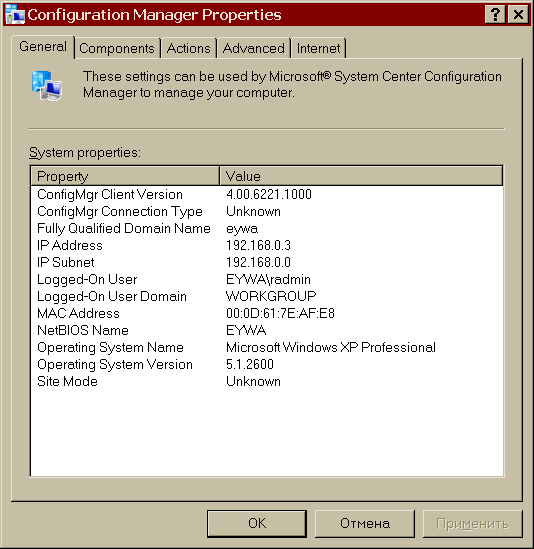Image resolution: width=534 pixels, height=549 pixels.
Task: Click the value 00:0D:61:7E:AF:E8
Action: coord(280,313)
